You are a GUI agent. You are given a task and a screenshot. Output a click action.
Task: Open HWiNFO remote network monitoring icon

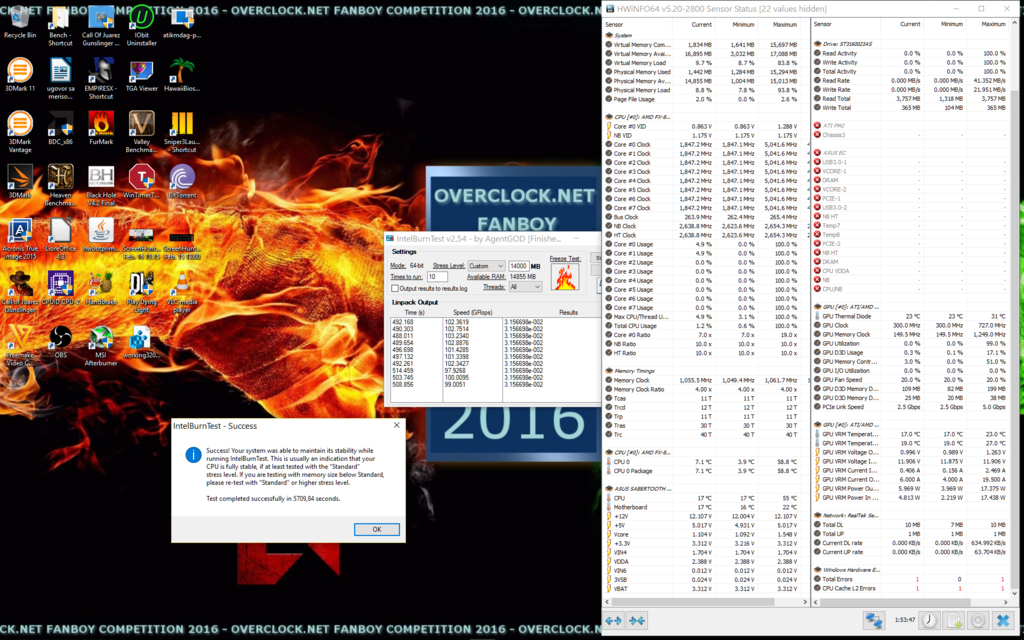point(872,620)
